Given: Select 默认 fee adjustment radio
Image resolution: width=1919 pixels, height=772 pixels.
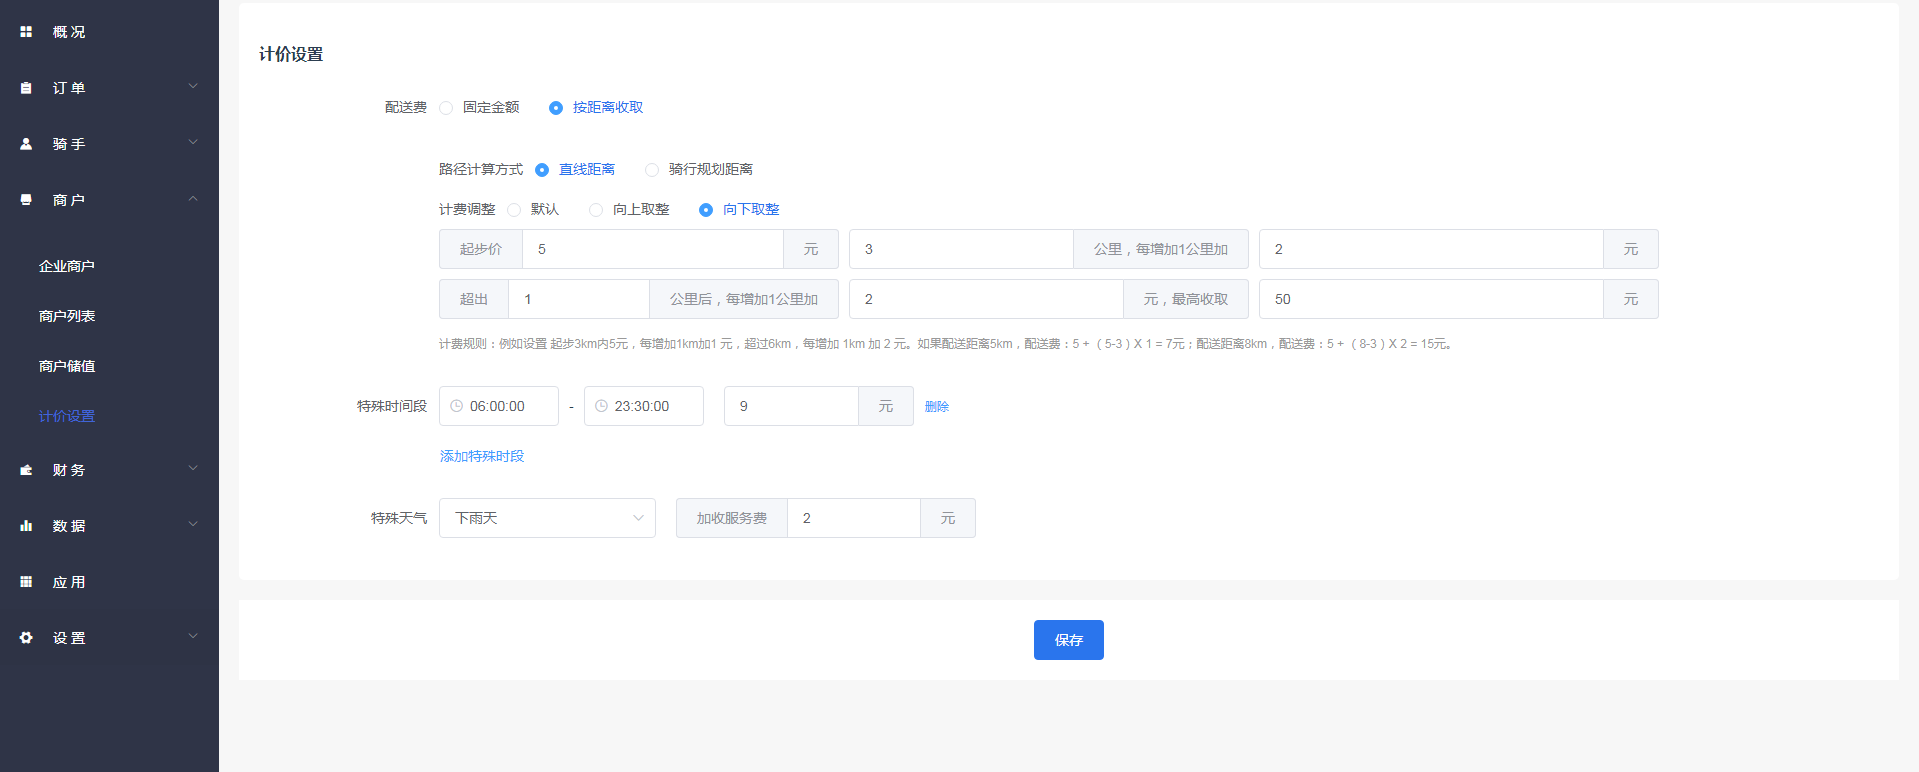Looking at the screenshot, I should (514, 210).
